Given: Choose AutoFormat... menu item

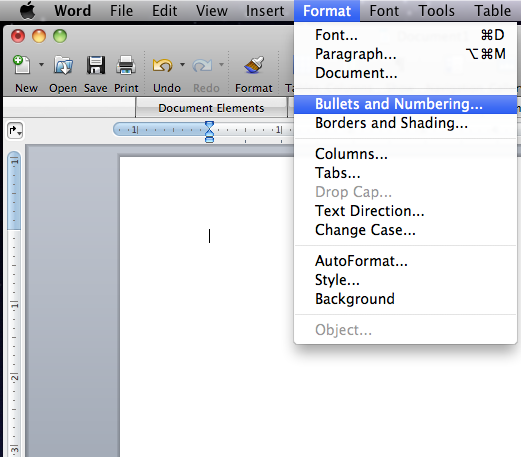Looking at the screenshot, I should (405, 261).
